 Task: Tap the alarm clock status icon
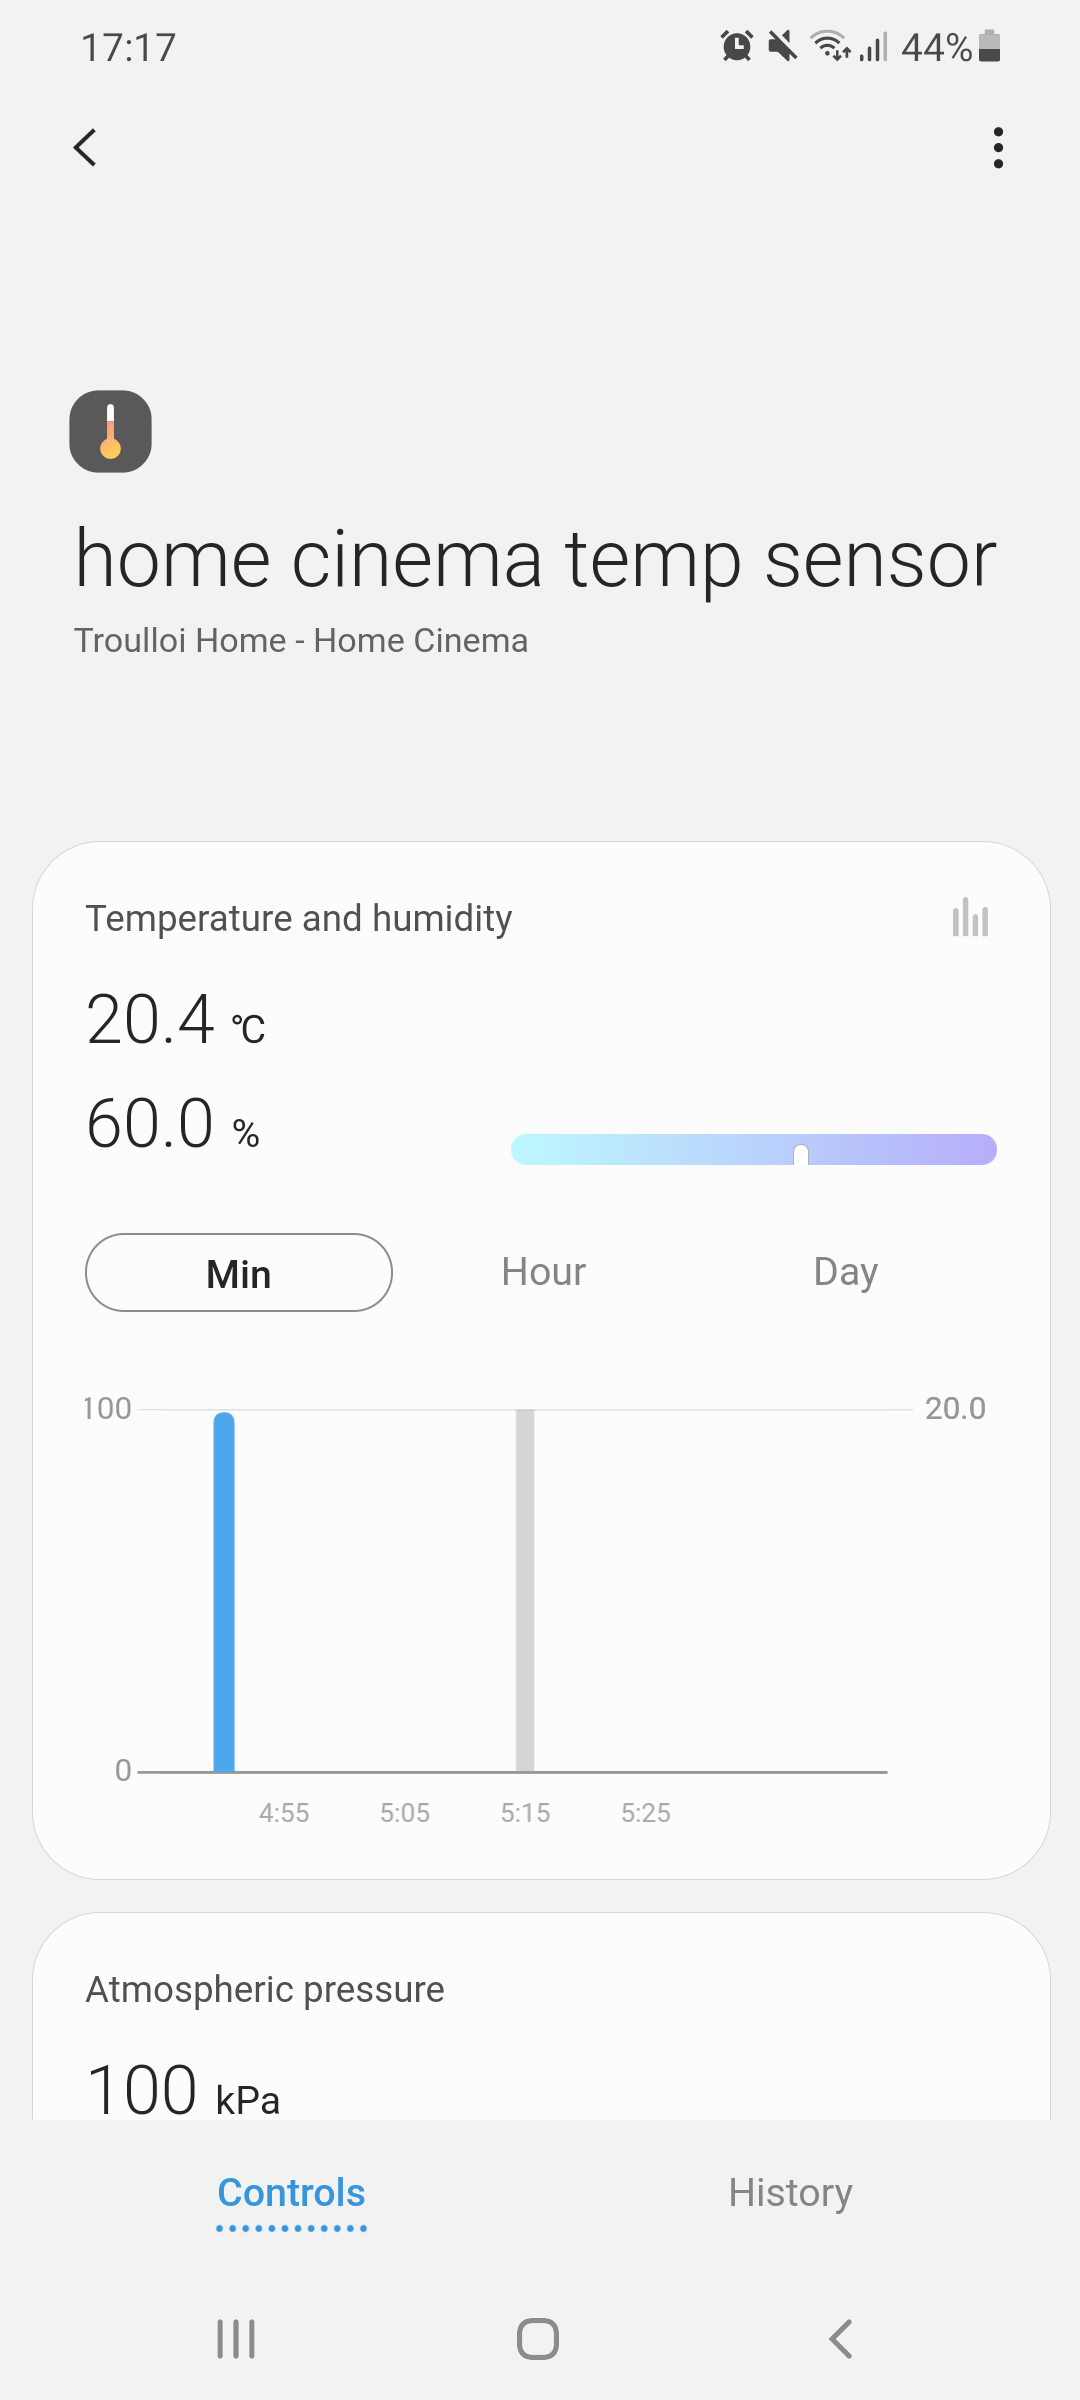coord(737,46)
